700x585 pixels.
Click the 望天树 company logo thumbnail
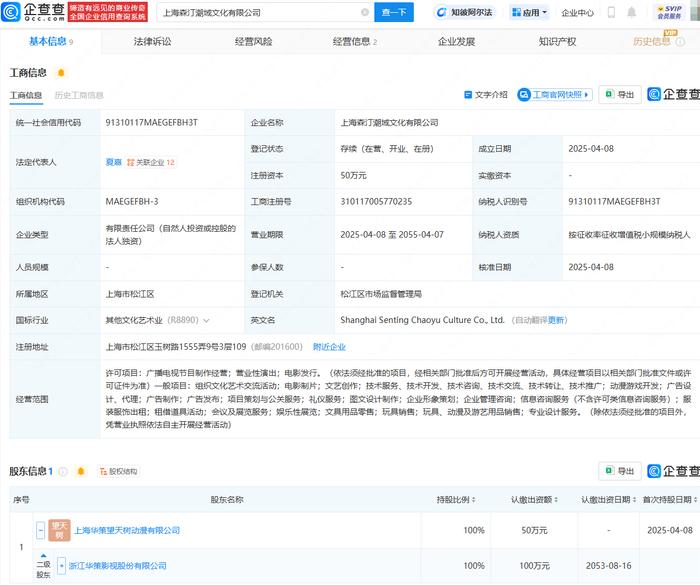59,530
